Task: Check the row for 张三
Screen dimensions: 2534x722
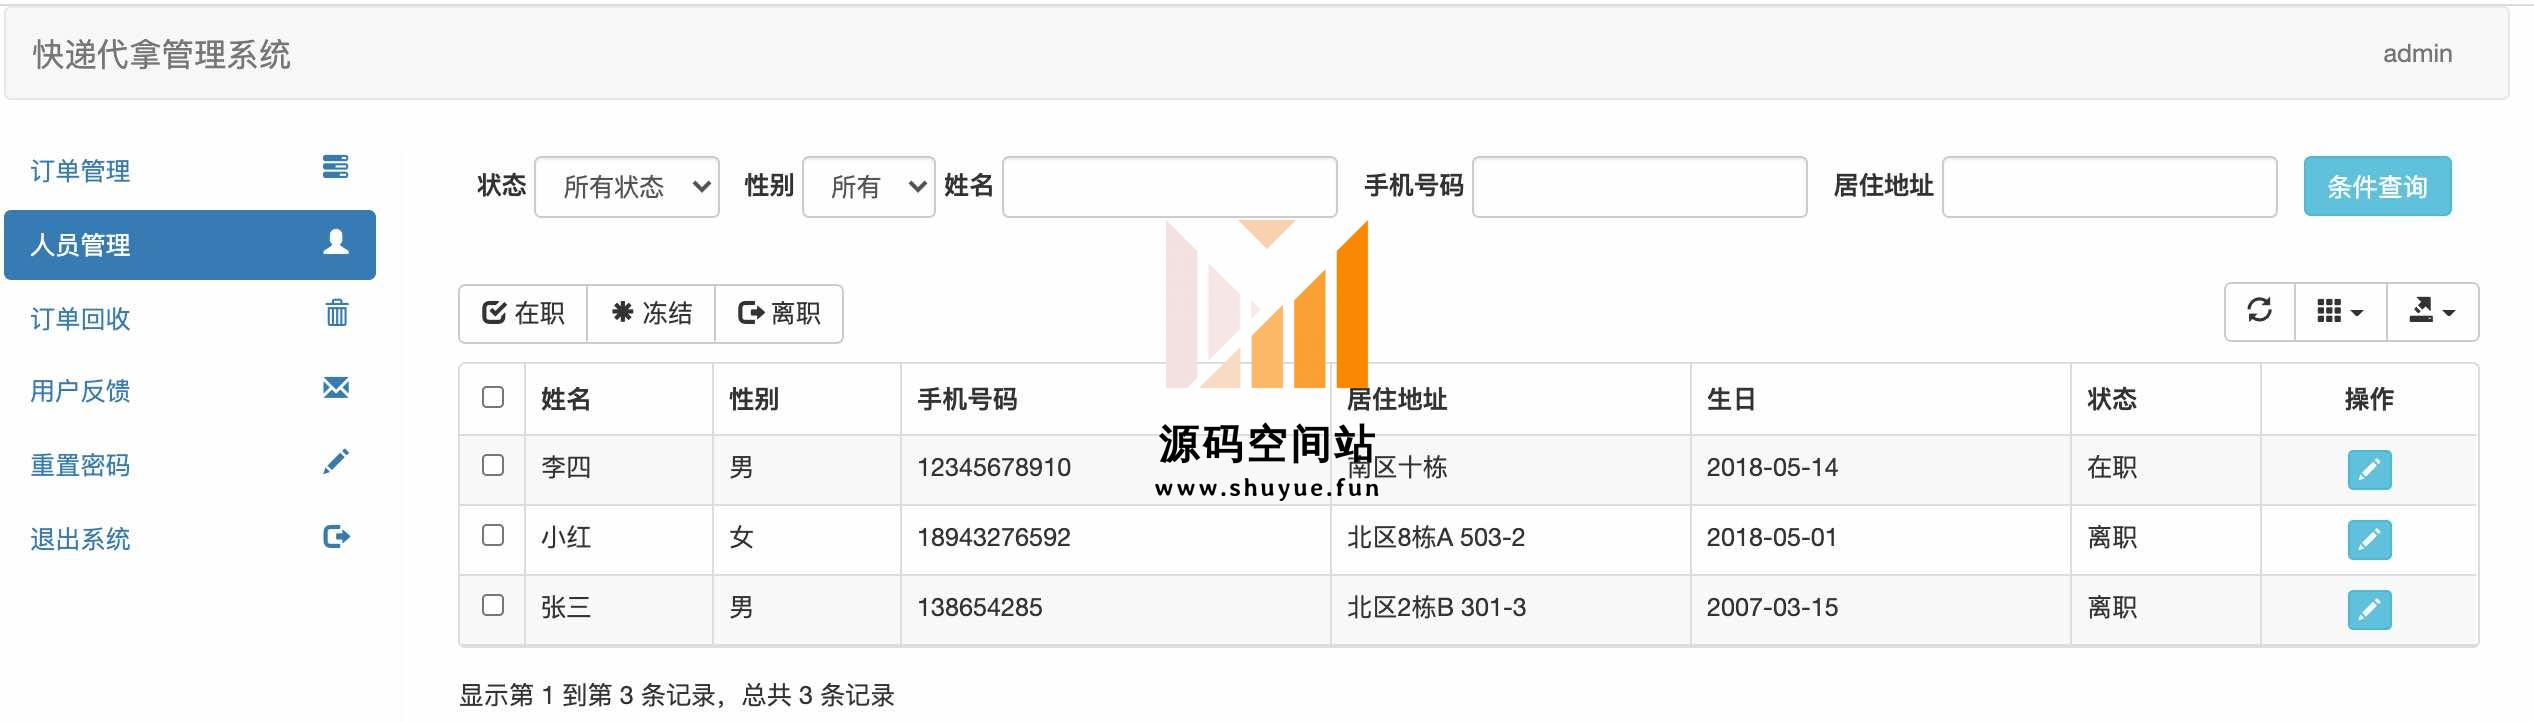Action: (x=493, y=605)
